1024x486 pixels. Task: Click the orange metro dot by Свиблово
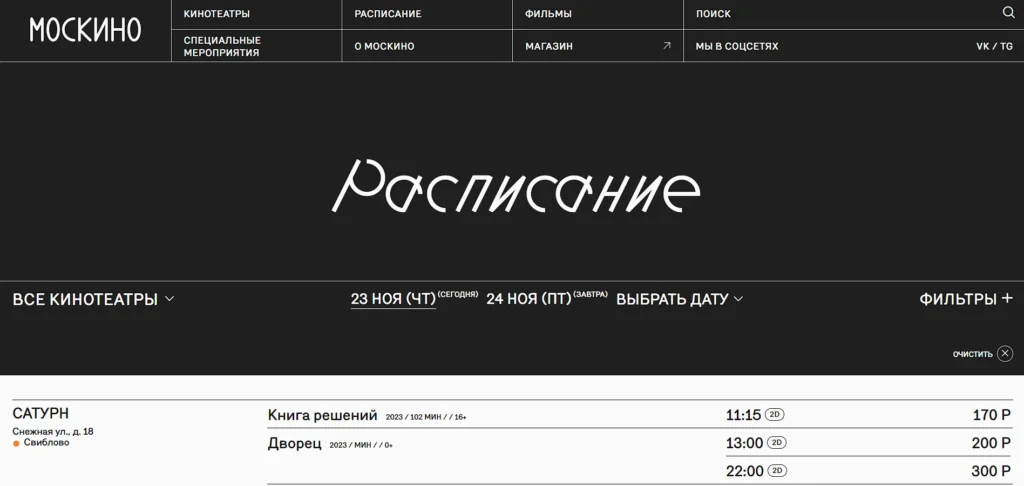point(16,444)
